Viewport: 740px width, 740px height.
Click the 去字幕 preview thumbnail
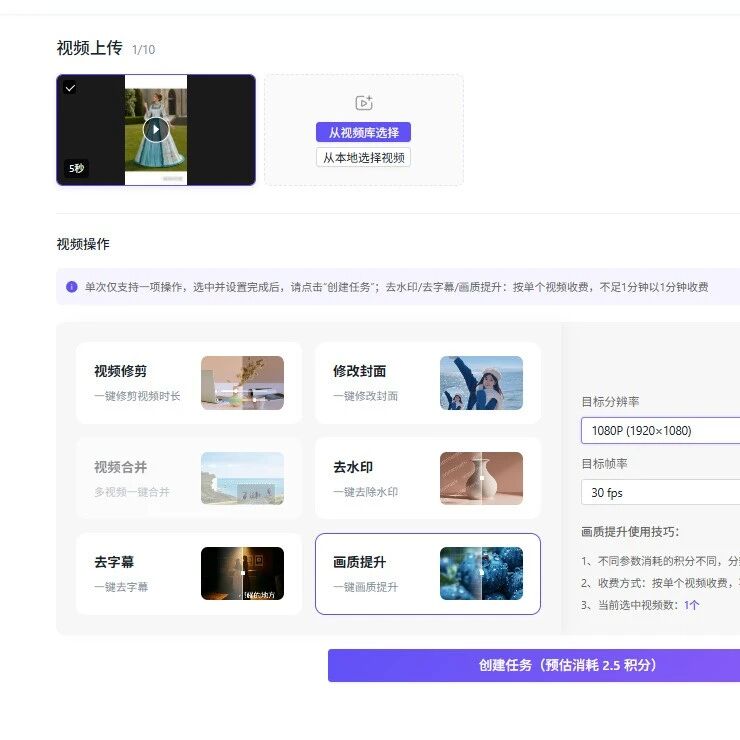tap(243, 573)
